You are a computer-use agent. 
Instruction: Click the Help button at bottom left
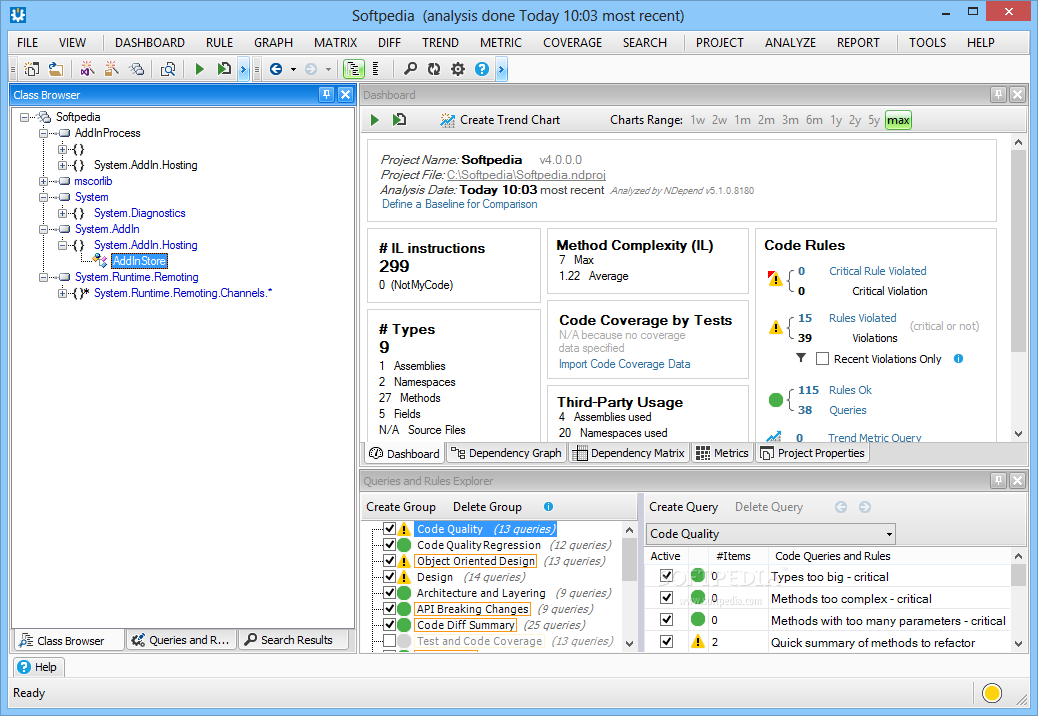coord(38,667)
